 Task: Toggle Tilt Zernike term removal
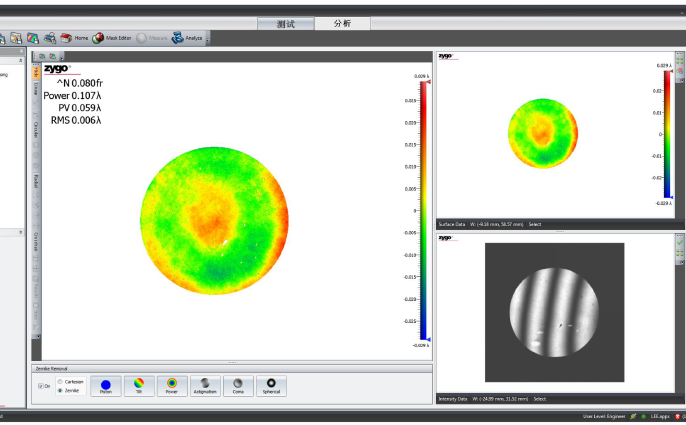(139, 385)
